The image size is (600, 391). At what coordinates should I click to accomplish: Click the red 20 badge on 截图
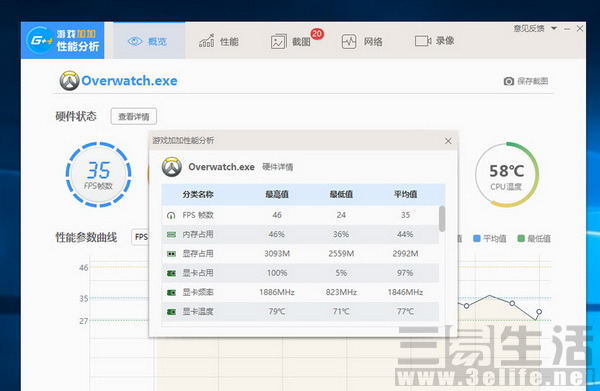[317, 34]
